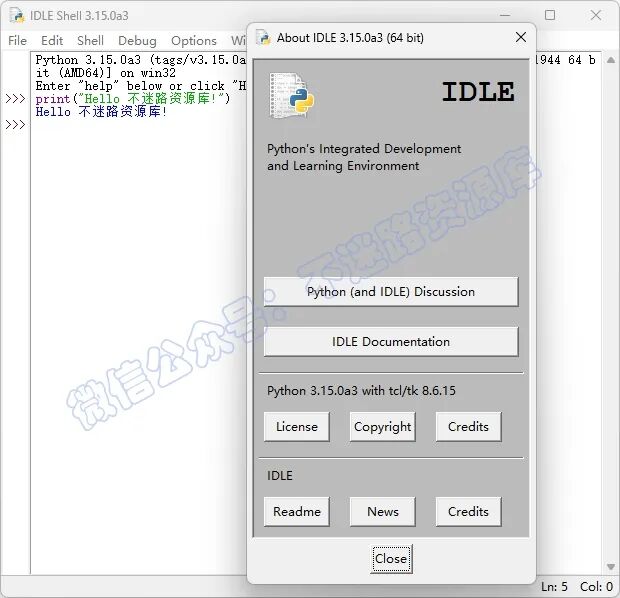The image size is (620, 598).
Task: Click the large 'IDLE' heading in dialog
Action: click(x=478, y=92)
